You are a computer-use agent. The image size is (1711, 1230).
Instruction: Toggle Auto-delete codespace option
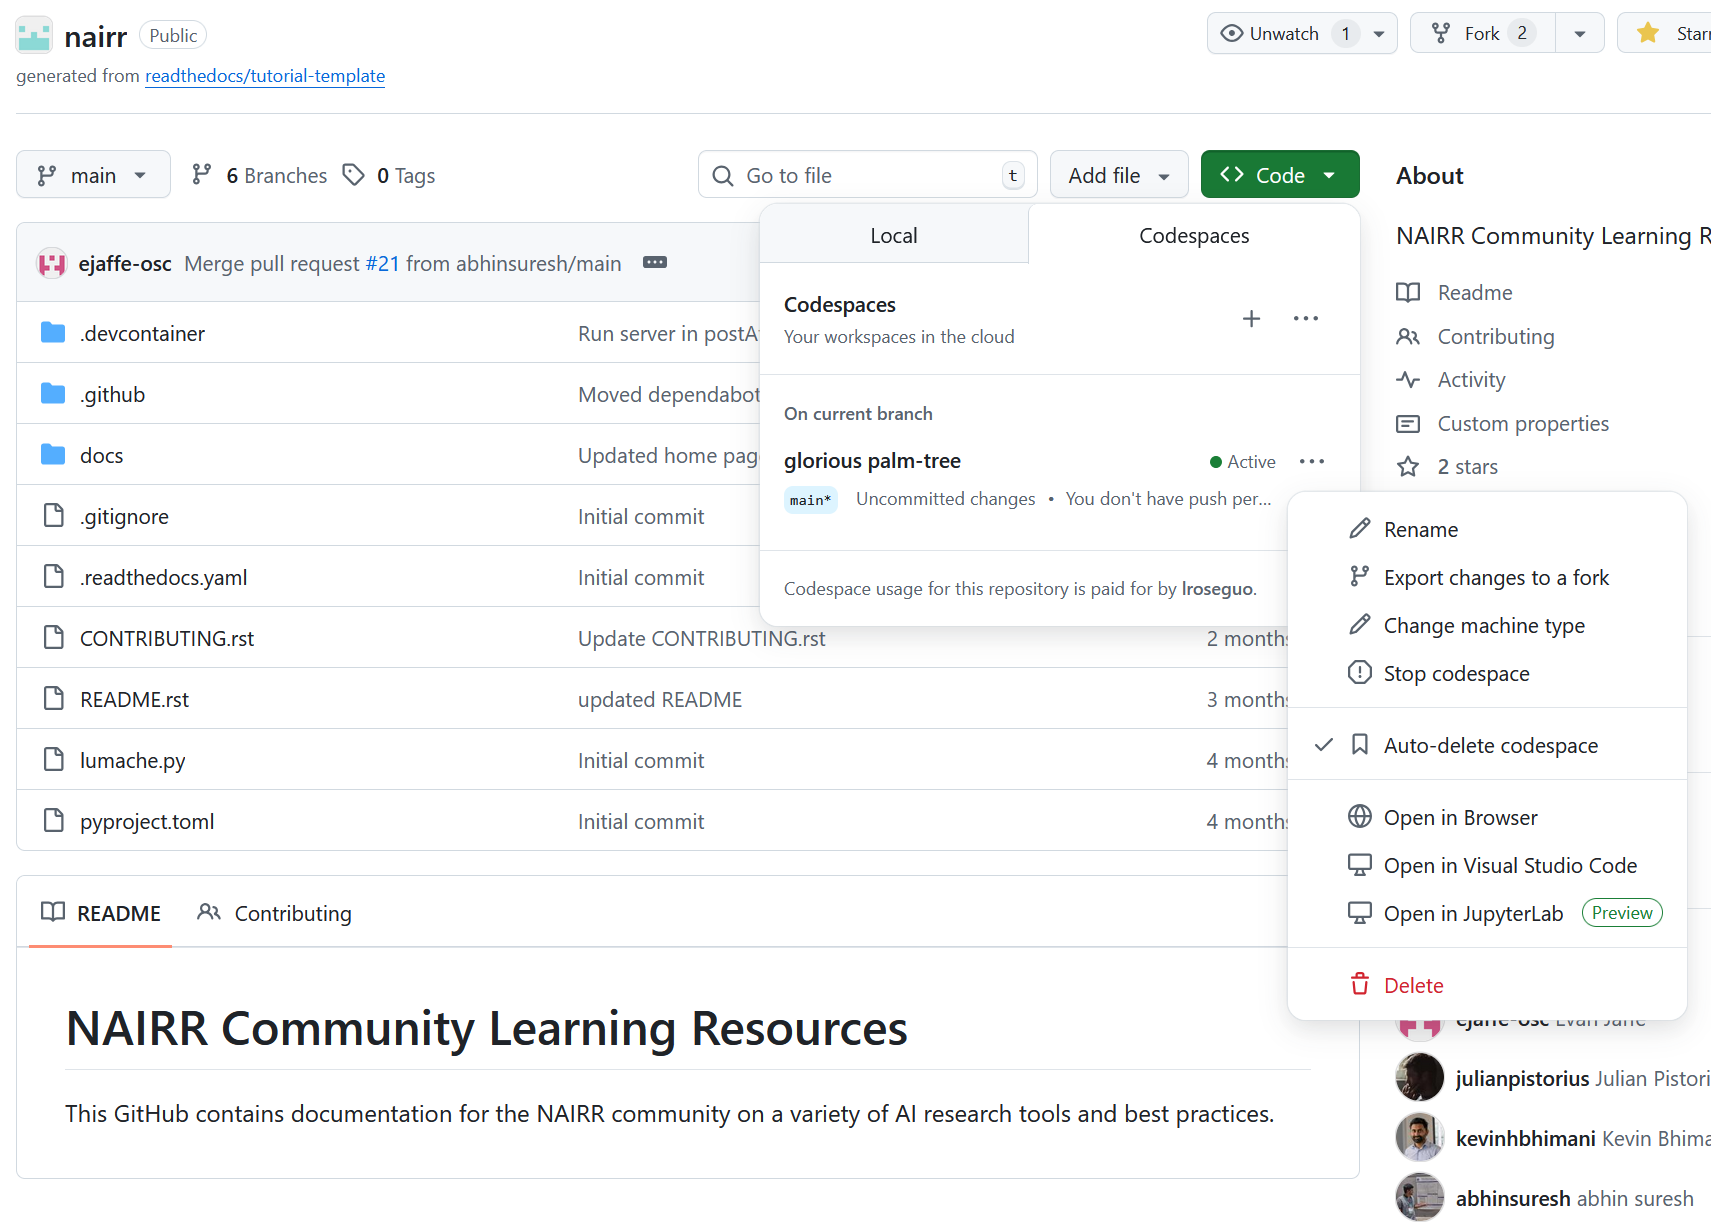coord(1487,745)
